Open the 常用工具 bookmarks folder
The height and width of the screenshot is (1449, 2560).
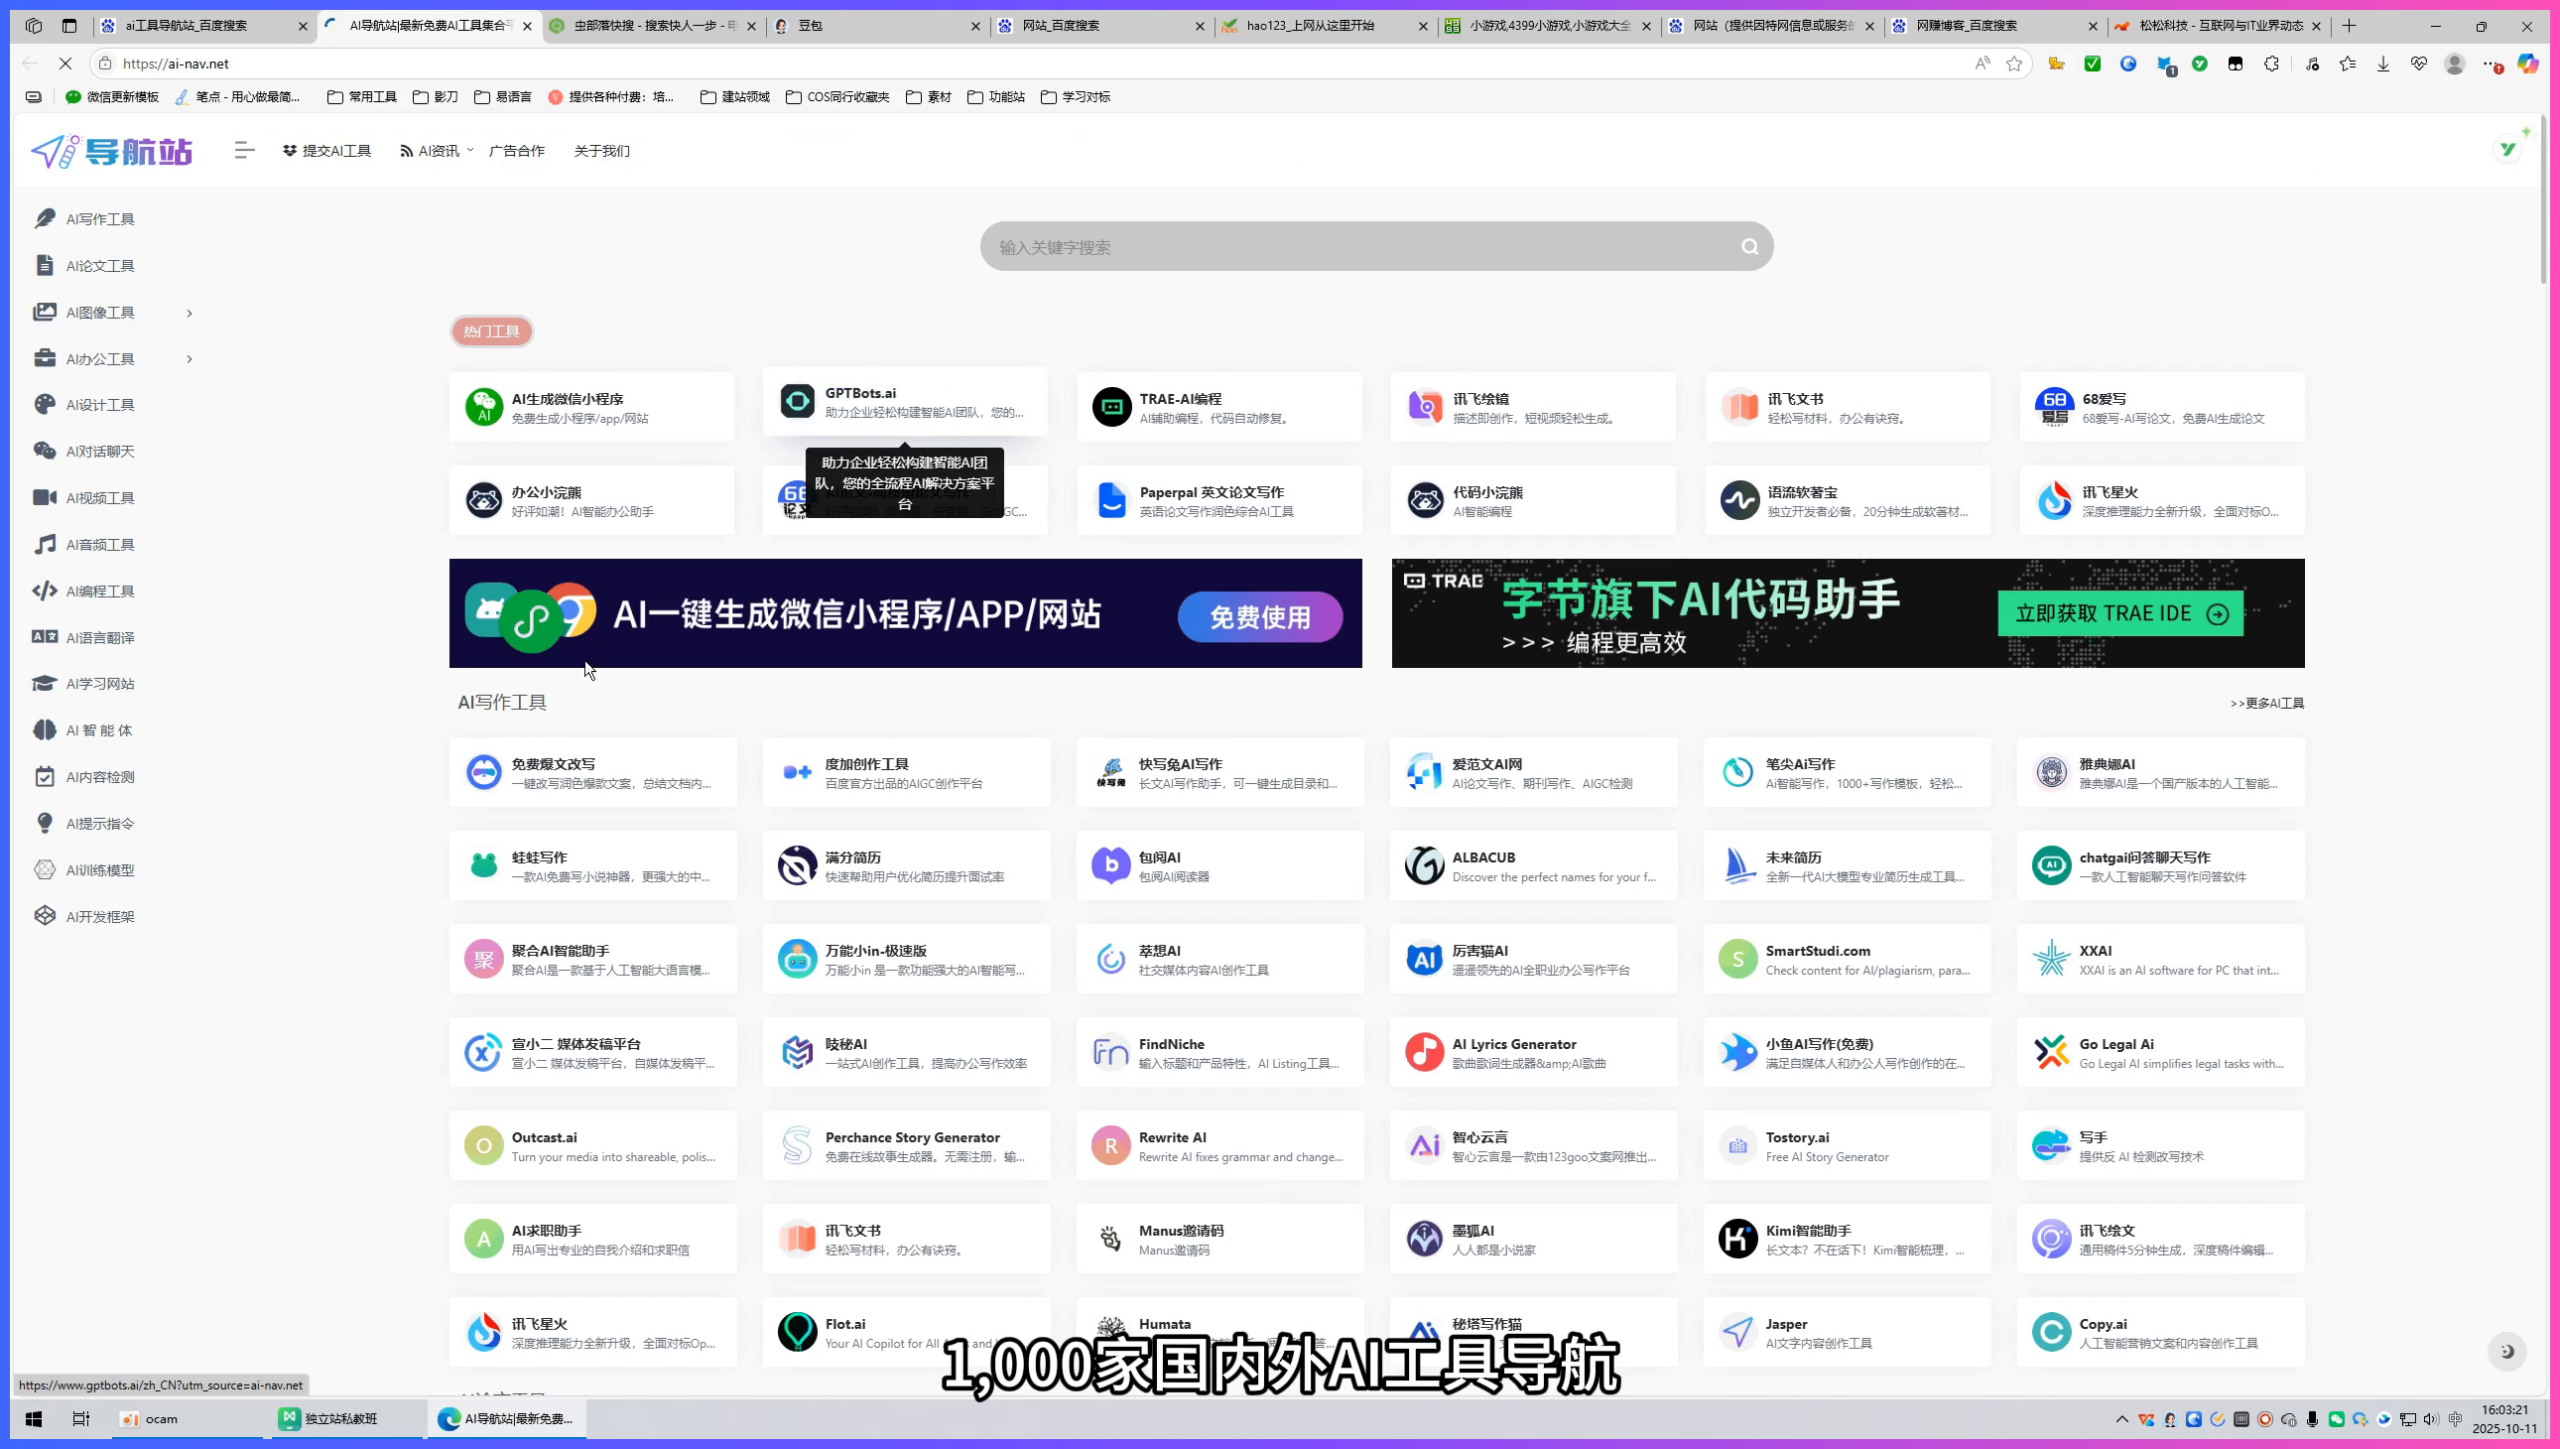click(362, 97)
